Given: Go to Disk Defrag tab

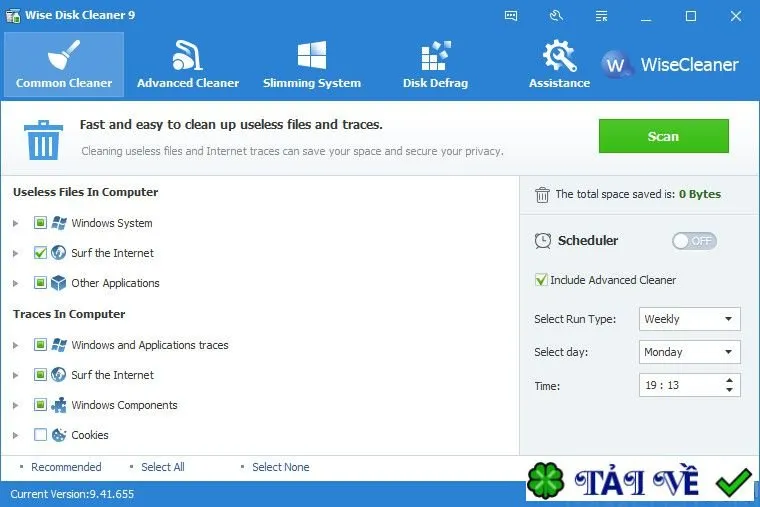Looking at the screenshot, I should 435,64.
